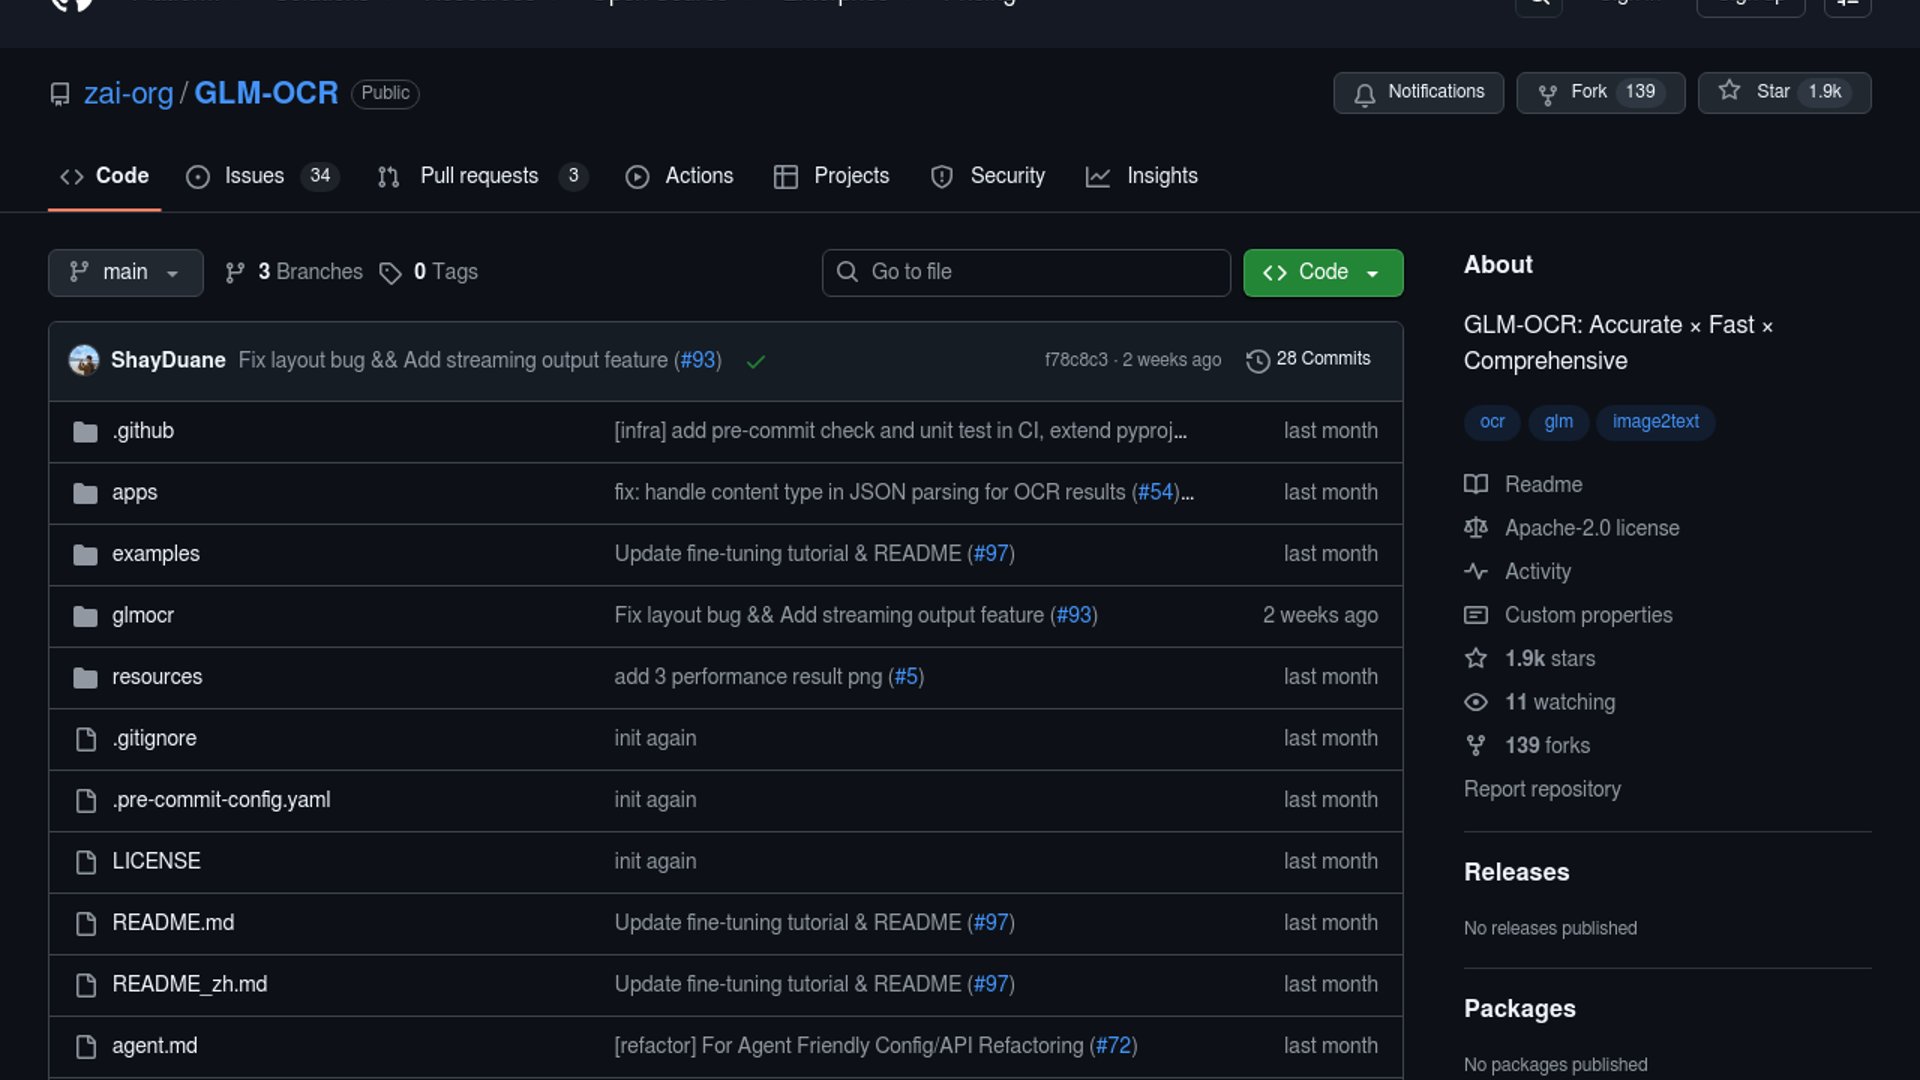This screenshot has width=1920, height=1080.
Task: Open the main branch dropdown
Action: coord(125,272)
